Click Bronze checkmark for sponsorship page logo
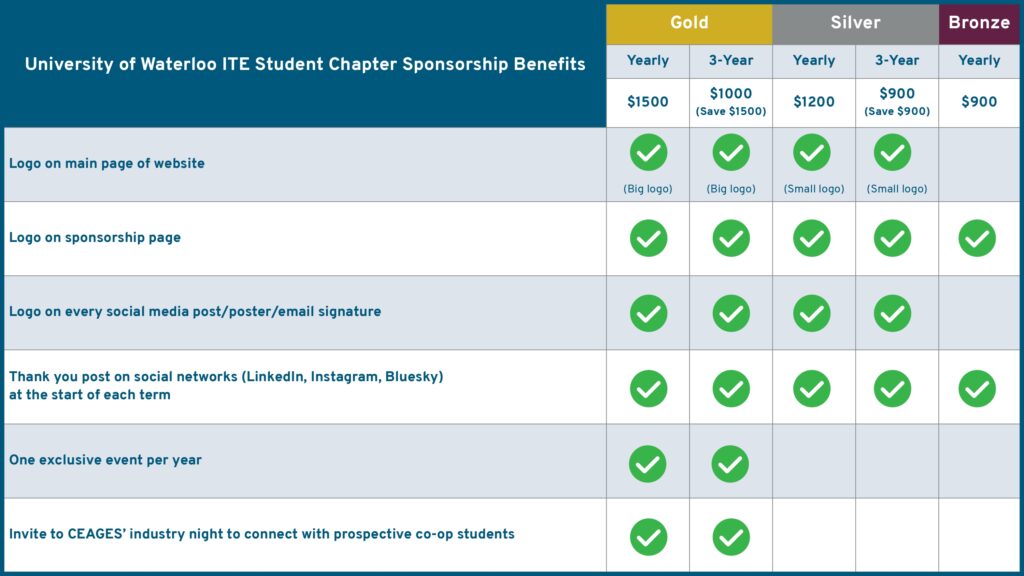 (x=977, y=238)
